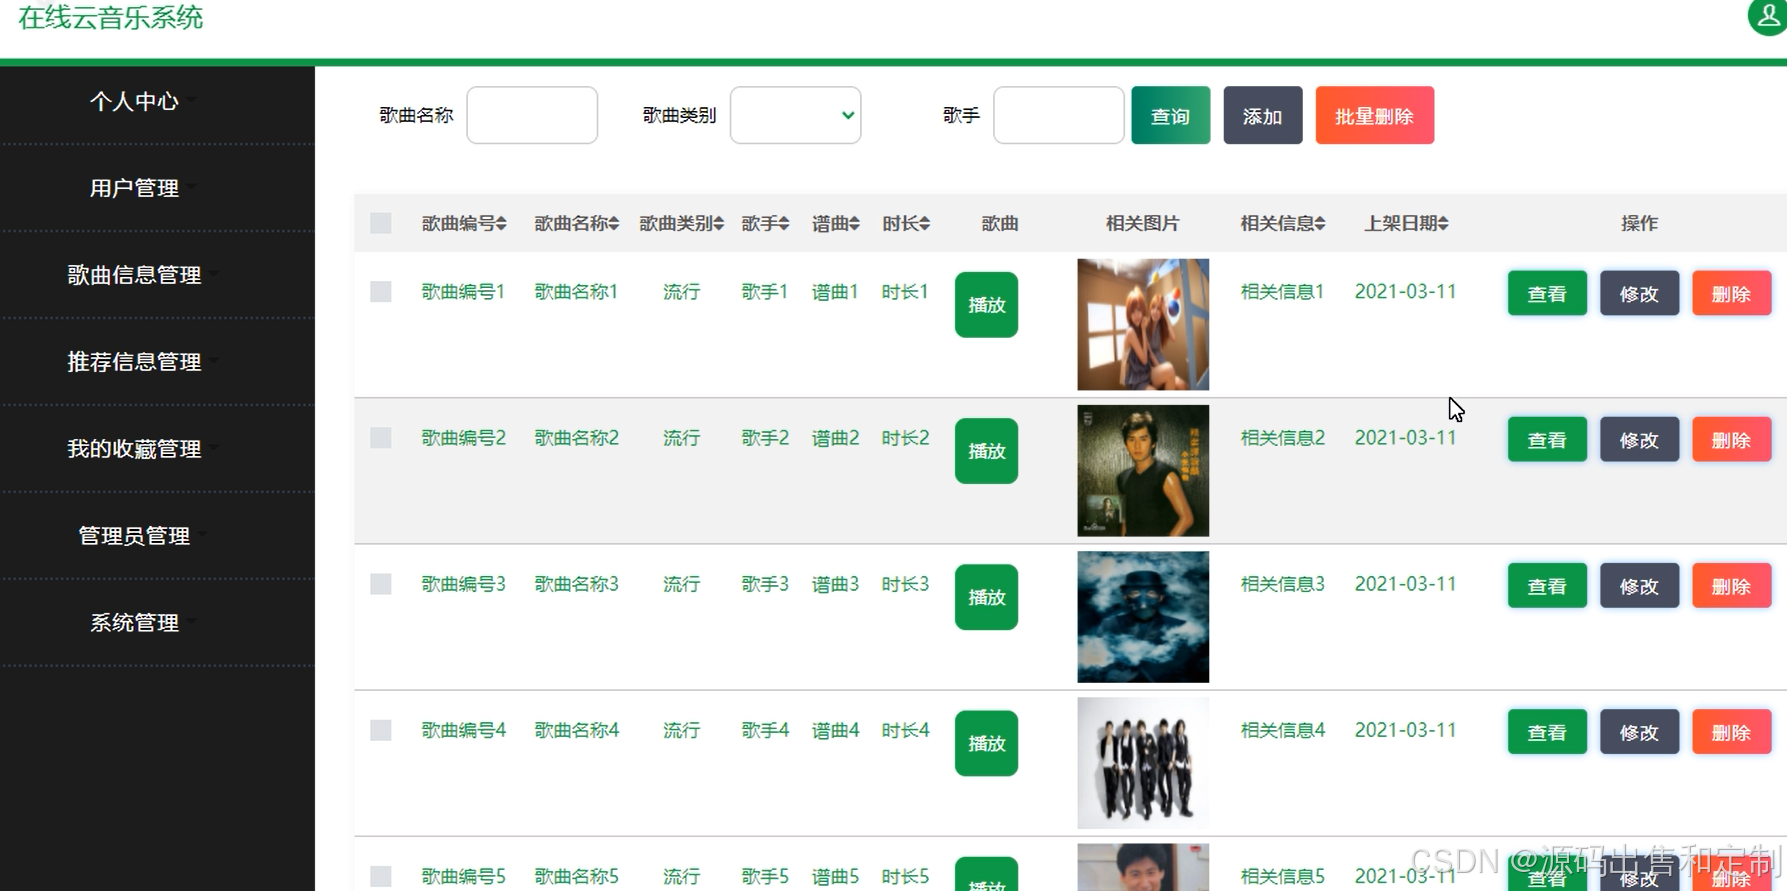Delete 歌曲编号1 with 删除 button

click(1732, 293)
